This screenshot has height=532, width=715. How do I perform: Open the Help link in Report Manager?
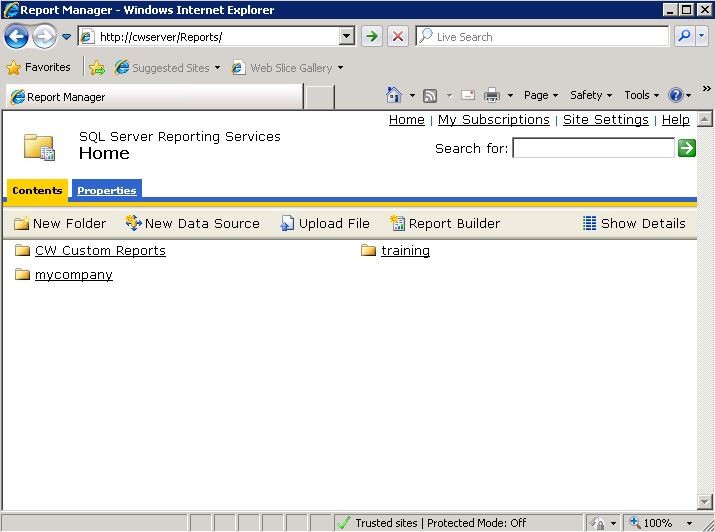pyautogui.click(x=676, y=119)
